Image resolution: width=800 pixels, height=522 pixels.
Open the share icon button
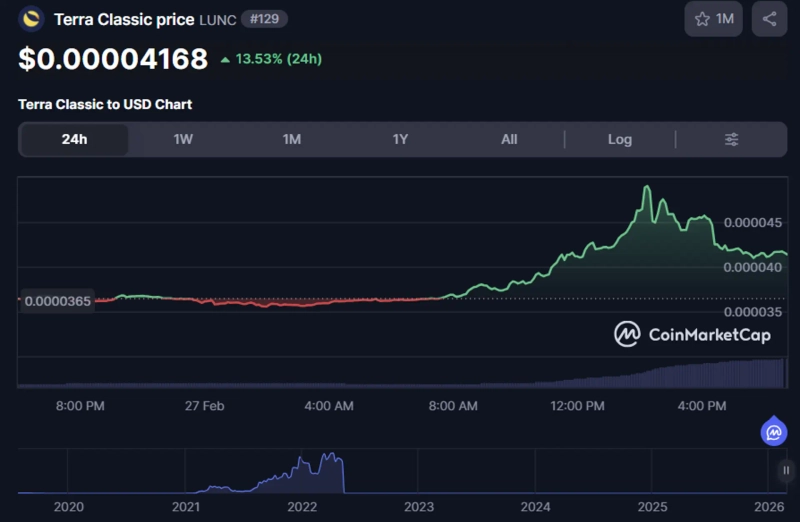tap(769, 19)
